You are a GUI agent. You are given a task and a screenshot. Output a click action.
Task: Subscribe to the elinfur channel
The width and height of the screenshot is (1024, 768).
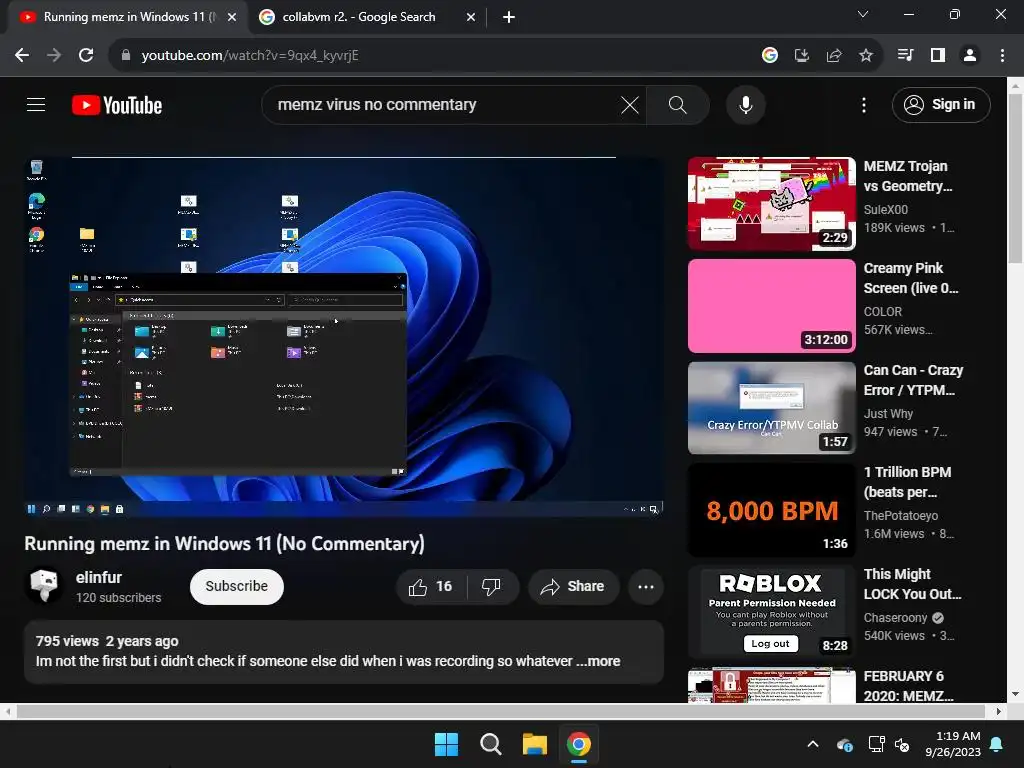236,586
